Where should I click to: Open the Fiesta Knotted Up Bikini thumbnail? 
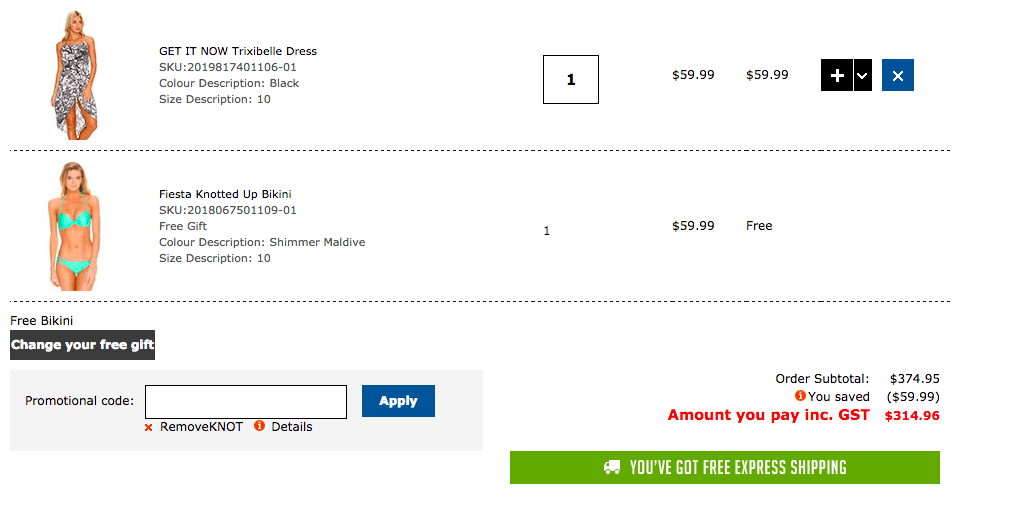pyautogui.click(x=75, y=226)
